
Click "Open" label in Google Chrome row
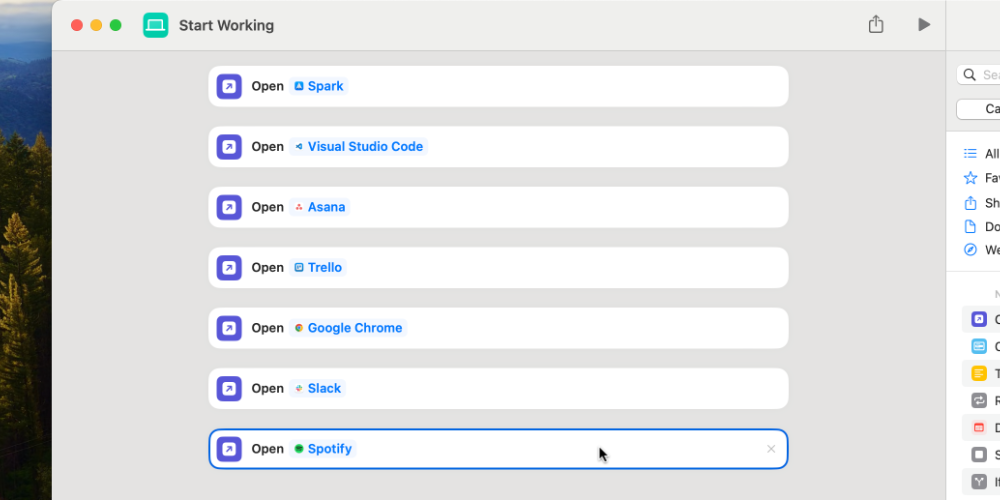click(267, 328)
